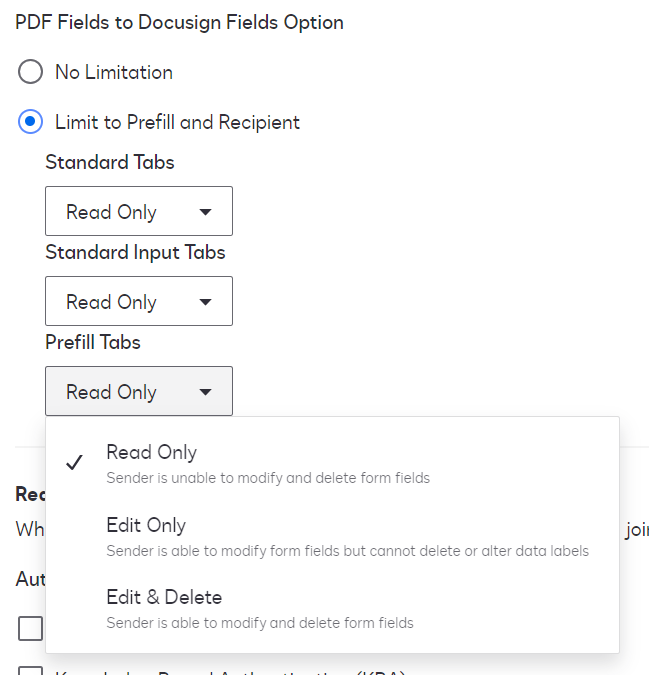Choose Edit & Delete from the open menu
Screen dimensions: 649x675
click(164, 597)
